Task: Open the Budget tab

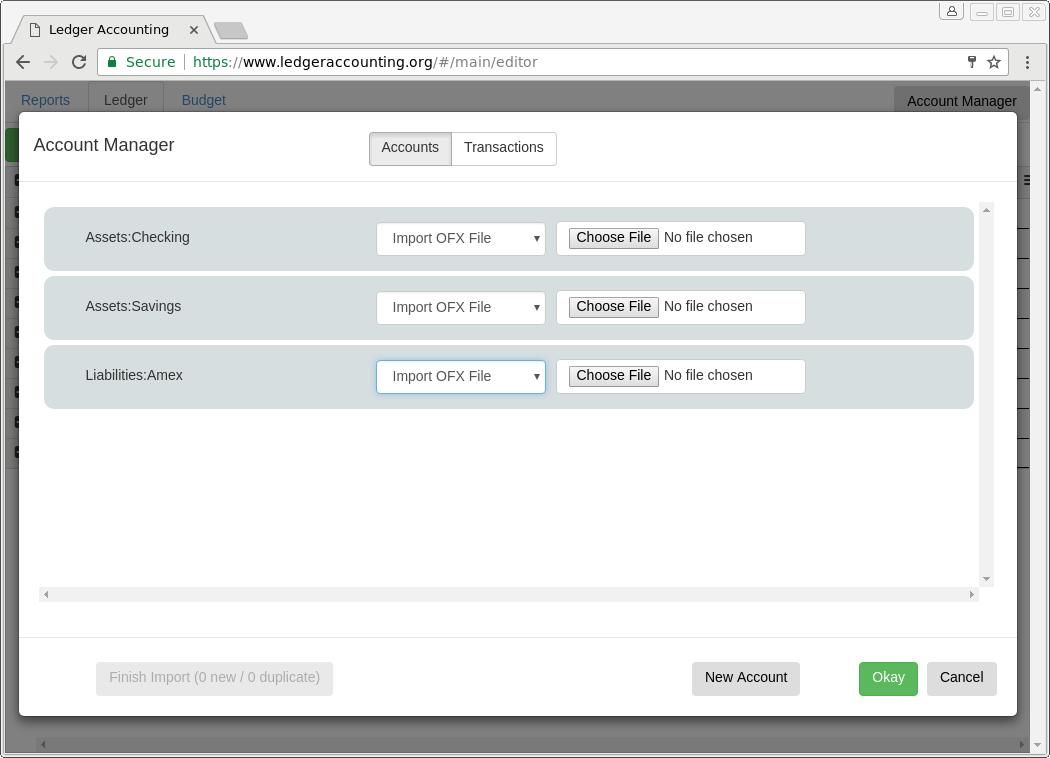Action: (x=204, y=100)
